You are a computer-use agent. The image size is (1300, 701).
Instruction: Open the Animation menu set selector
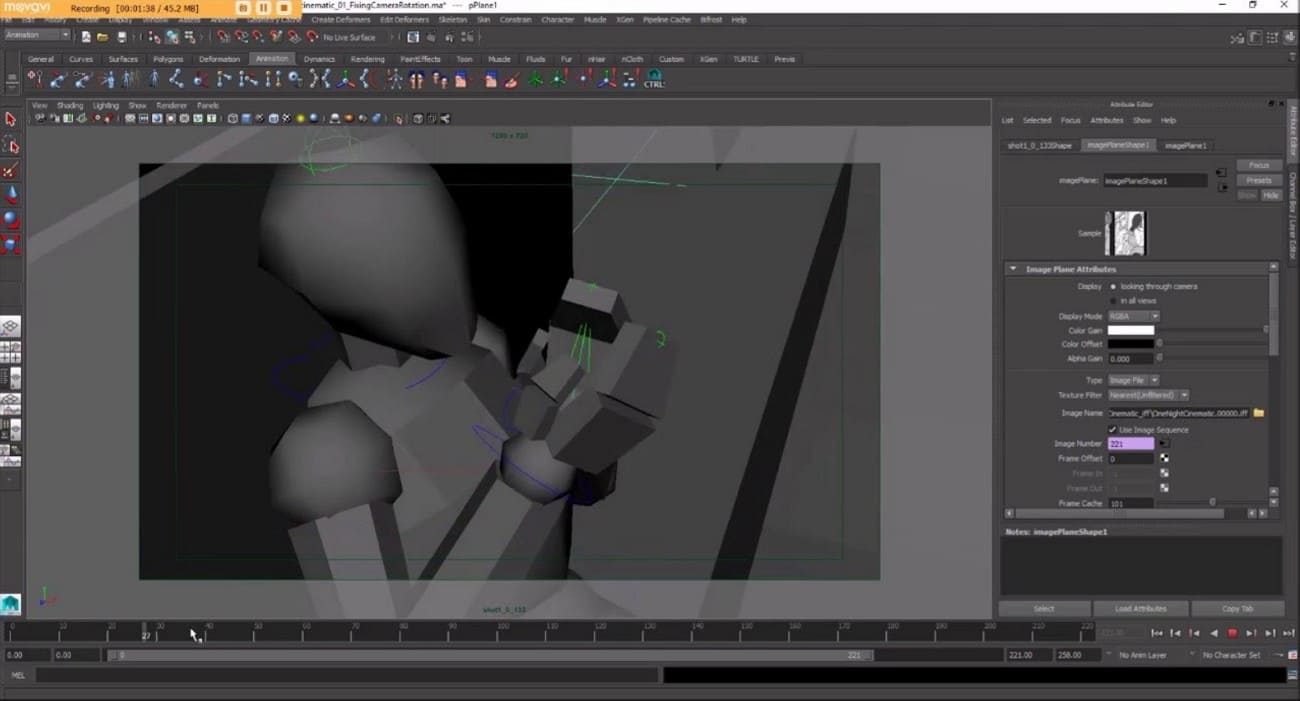click(x=35, y=35)
